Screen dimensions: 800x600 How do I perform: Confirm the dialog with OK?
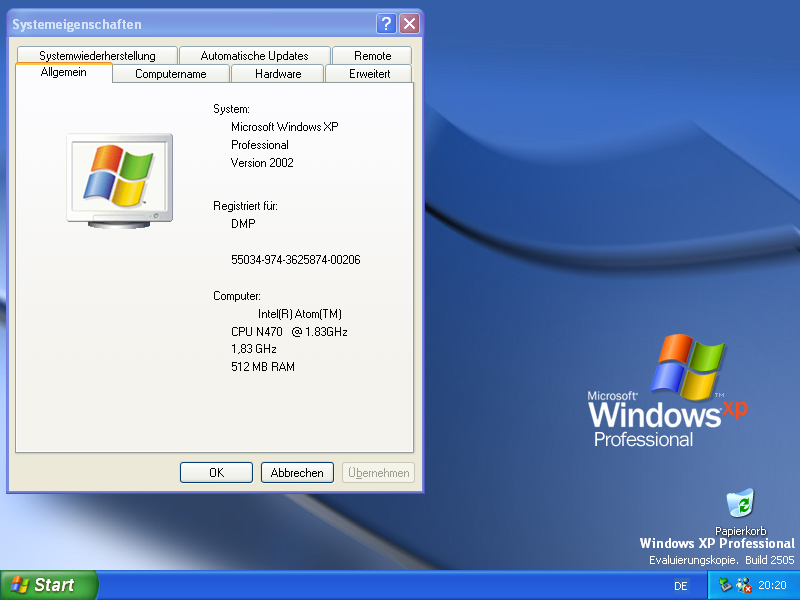pos(216,472)
